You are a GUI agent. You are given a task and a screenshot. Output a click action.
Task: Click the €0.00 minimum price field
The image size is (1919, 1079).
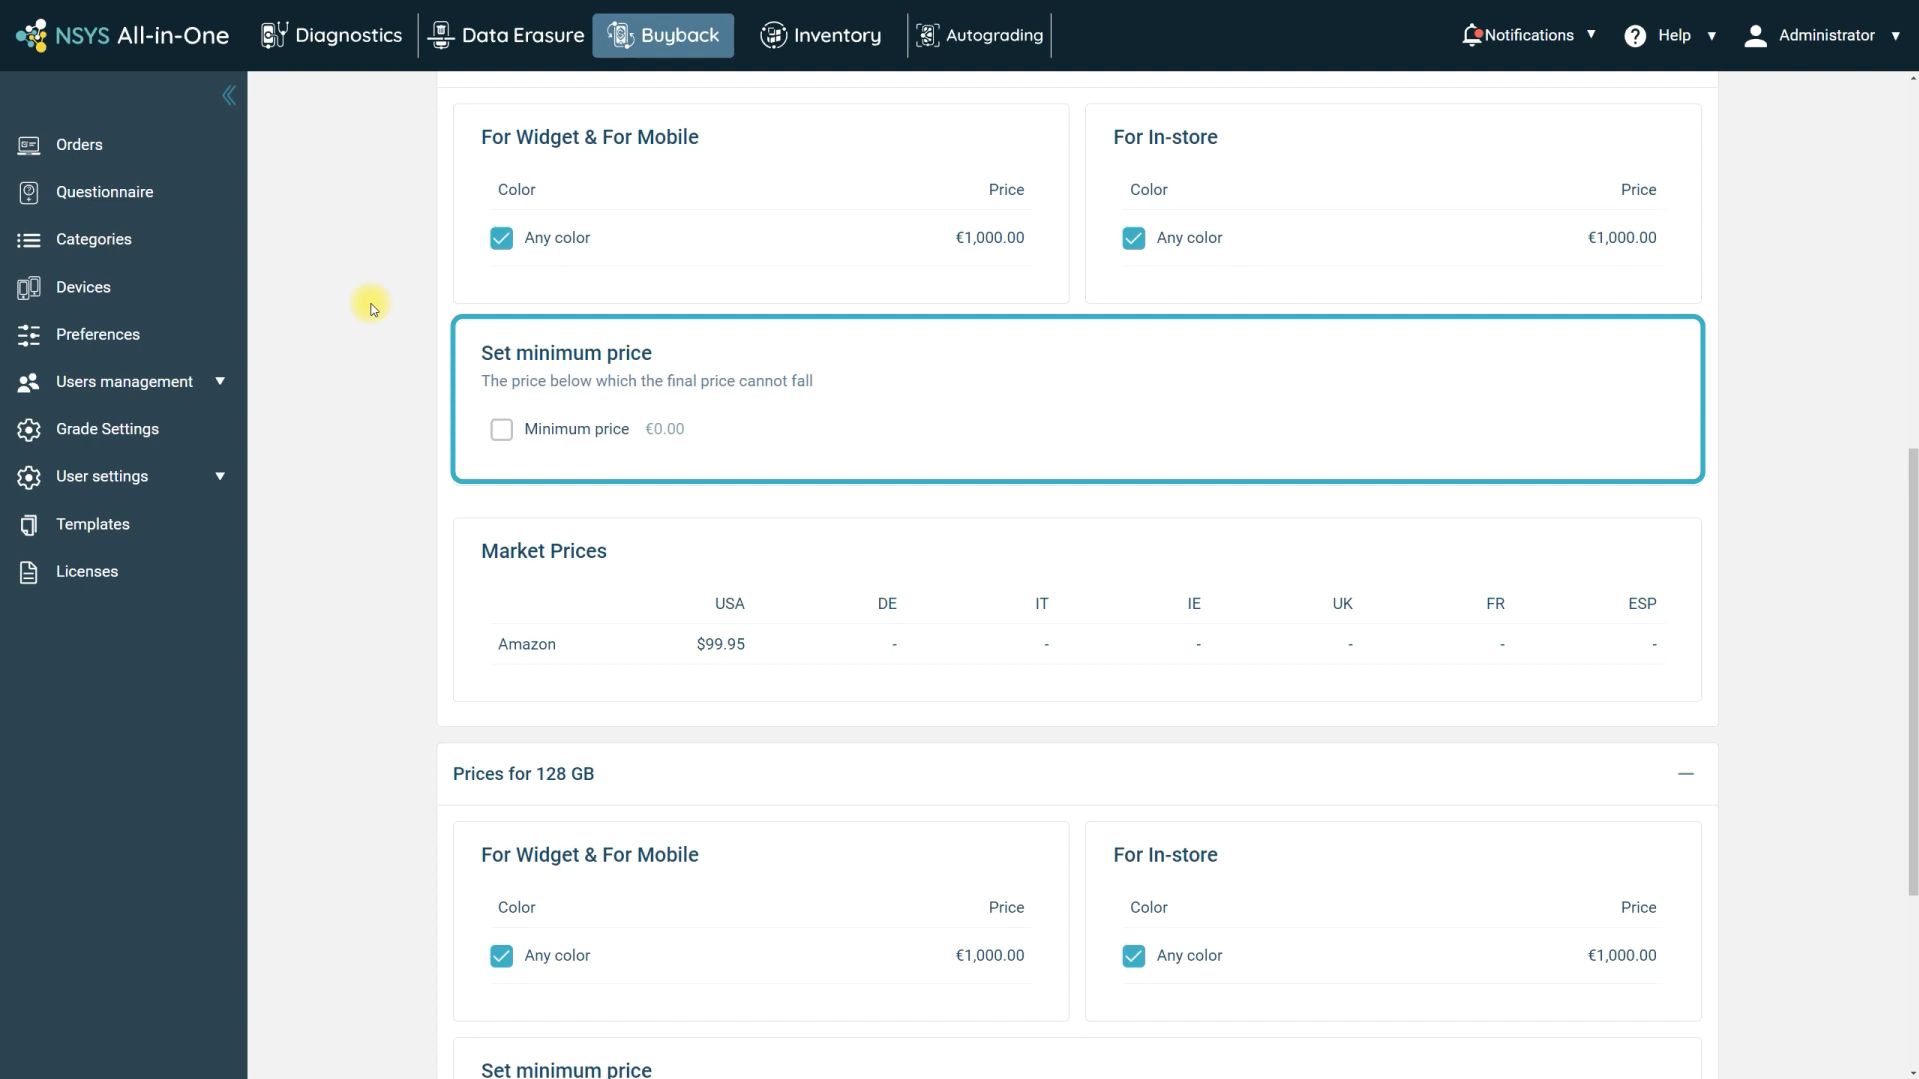click(665, 429)
